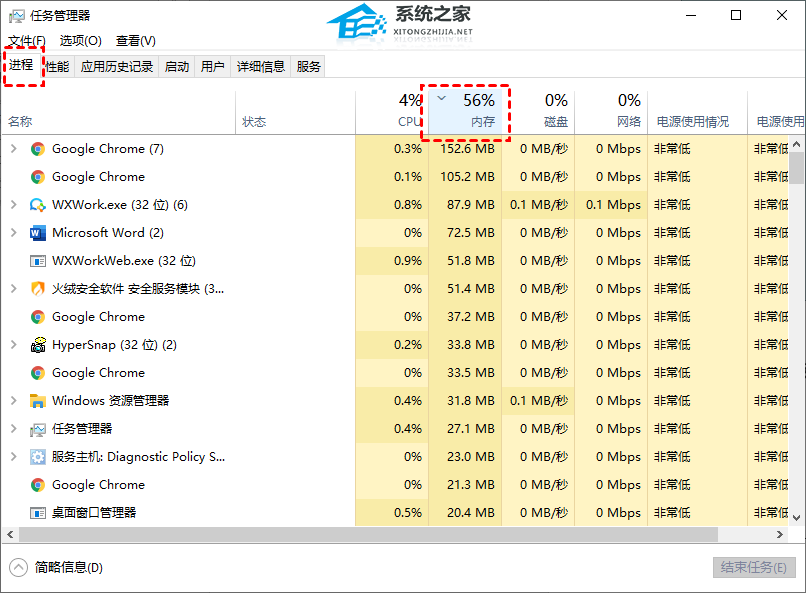Viewport: 806px width, 593px height.
Task: Open the 选项(O) menu
Action: pos(81,41)
